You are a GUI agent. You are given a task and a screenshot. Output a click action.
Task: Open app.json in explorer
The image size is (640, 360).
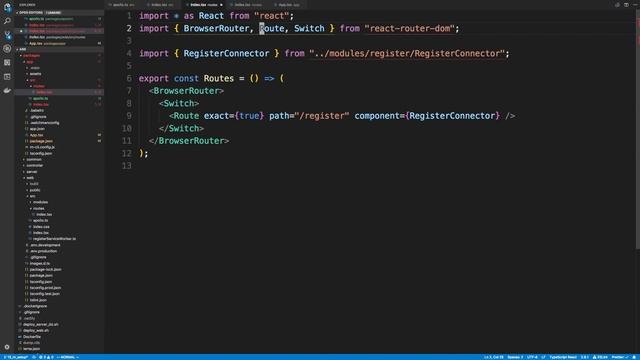coord(37,129)
